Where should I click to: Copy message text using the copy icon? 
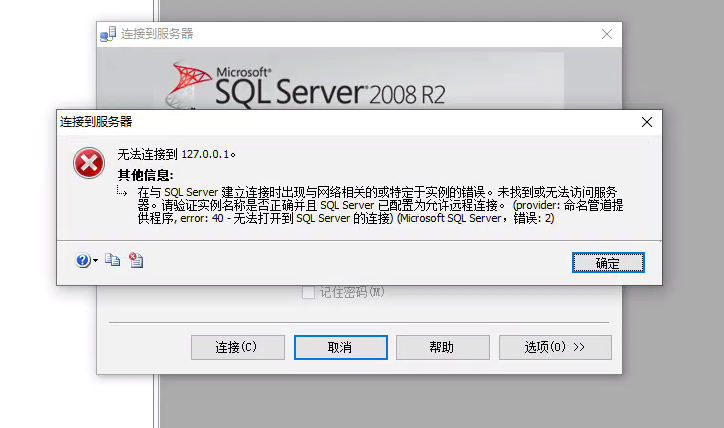click(x=112, y=260)
